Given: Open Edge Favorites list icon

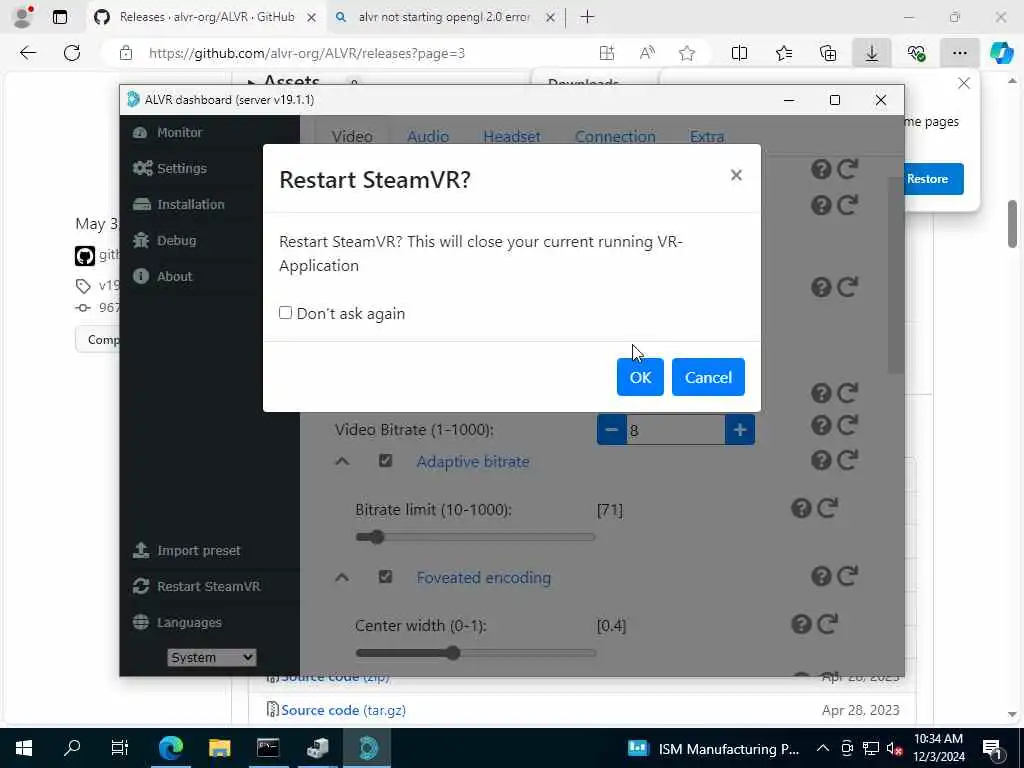Looking at the screenshot, I should (x=784, y=54).
